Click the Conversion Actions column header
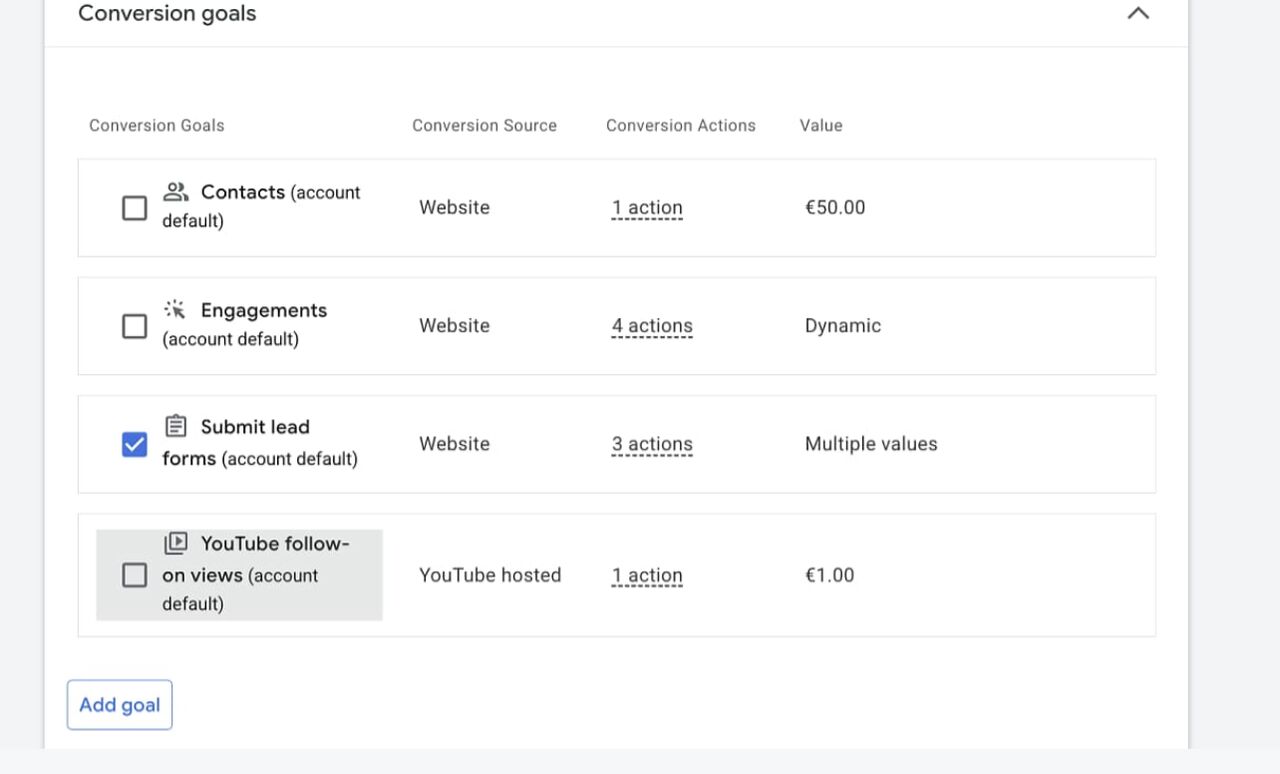 point(681,125)
